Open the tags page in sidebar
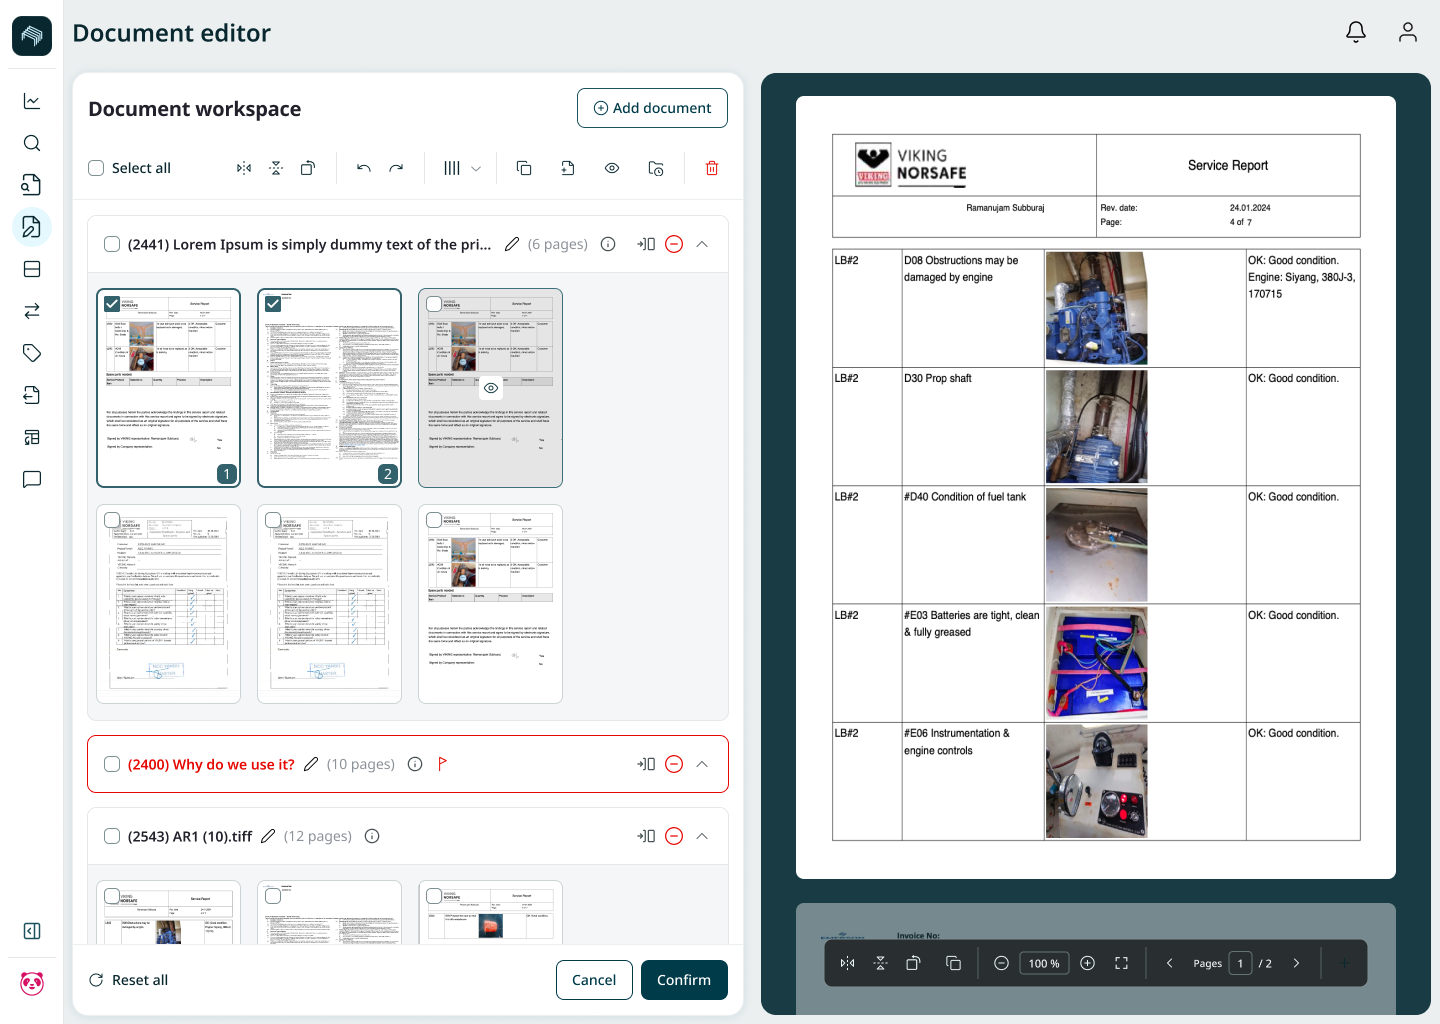Image resolution: width=1440 pixels, height=1024 pixels. coord(32,353)
